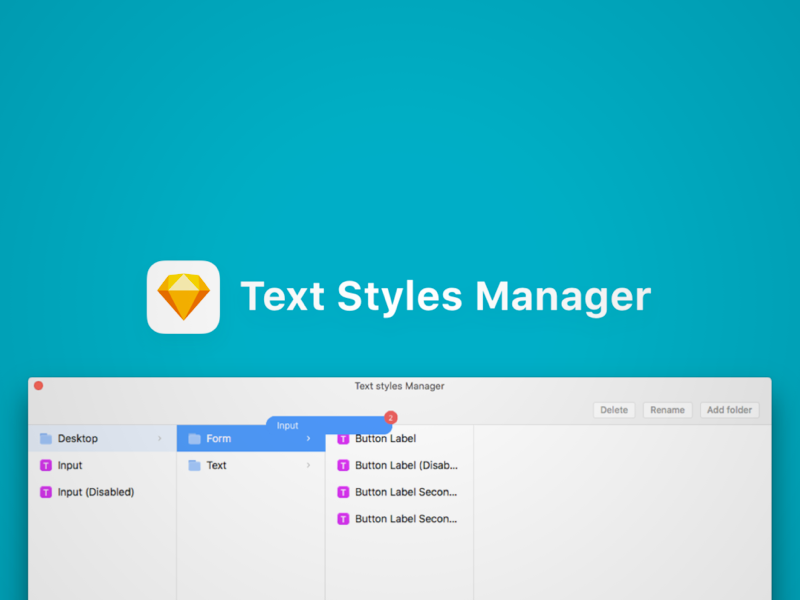
Task: Click the Rename button
Action: 667,410
